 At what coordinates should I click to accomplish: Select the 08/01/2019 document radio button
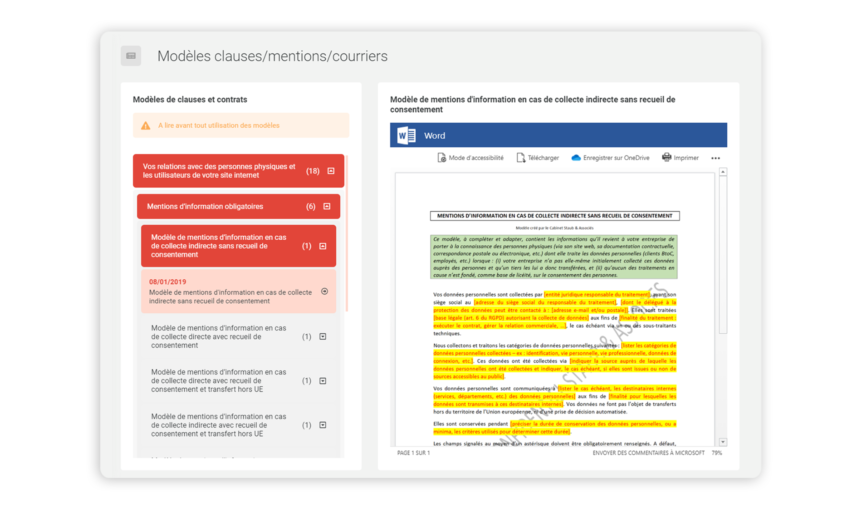point(324,291)
